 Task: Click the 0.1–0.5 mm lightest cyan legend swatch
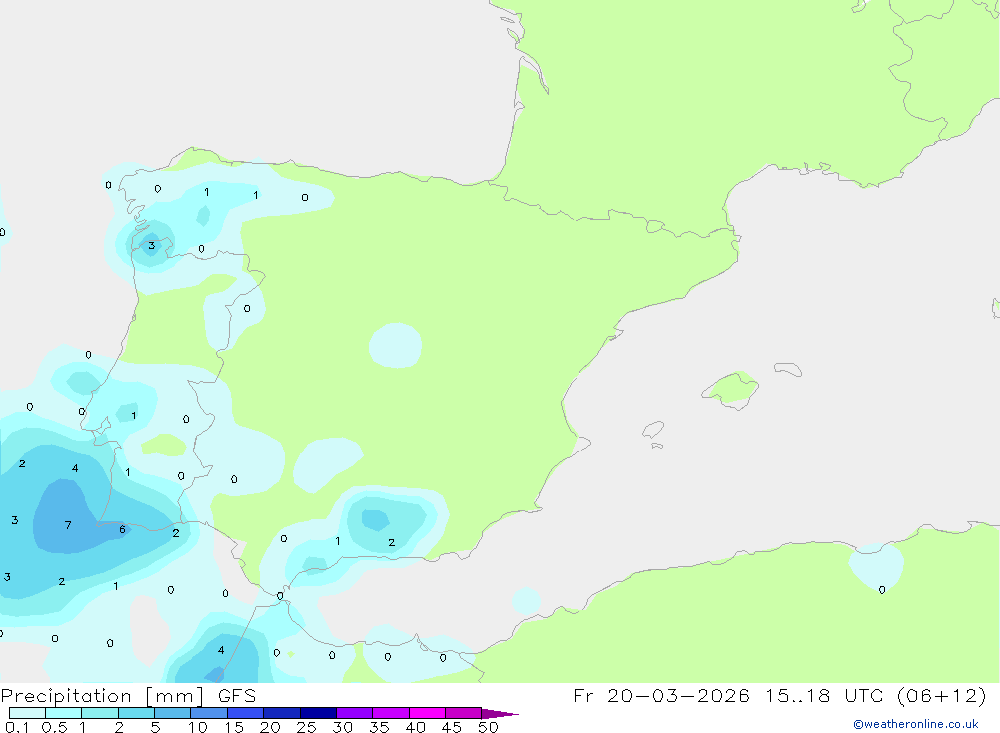[27, 713]
